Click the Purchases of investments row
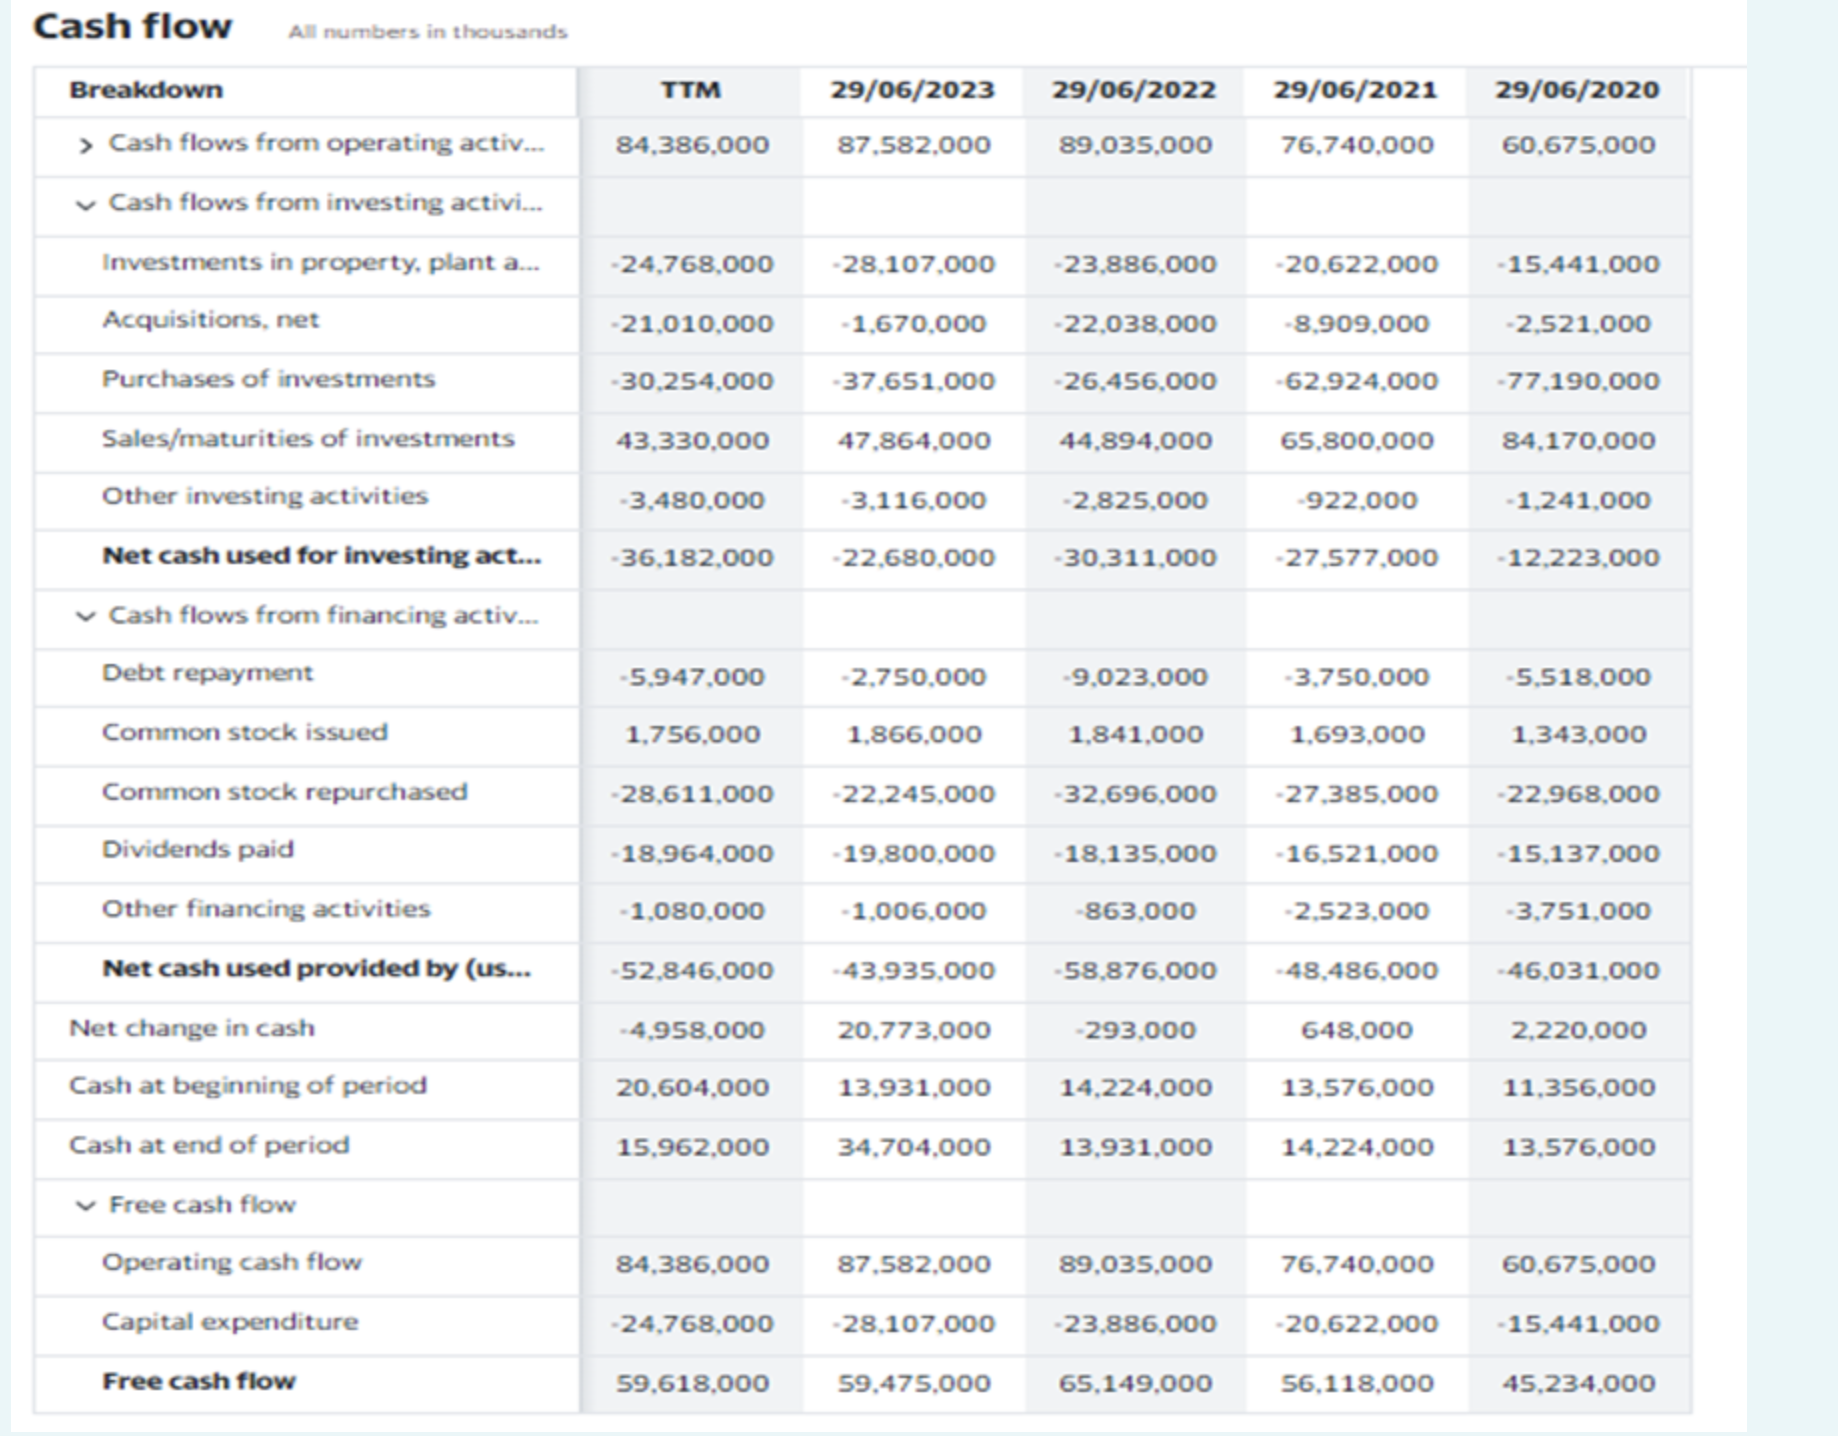The height and width of the screenshot is (1436, 1838). (x=268, y=380)
